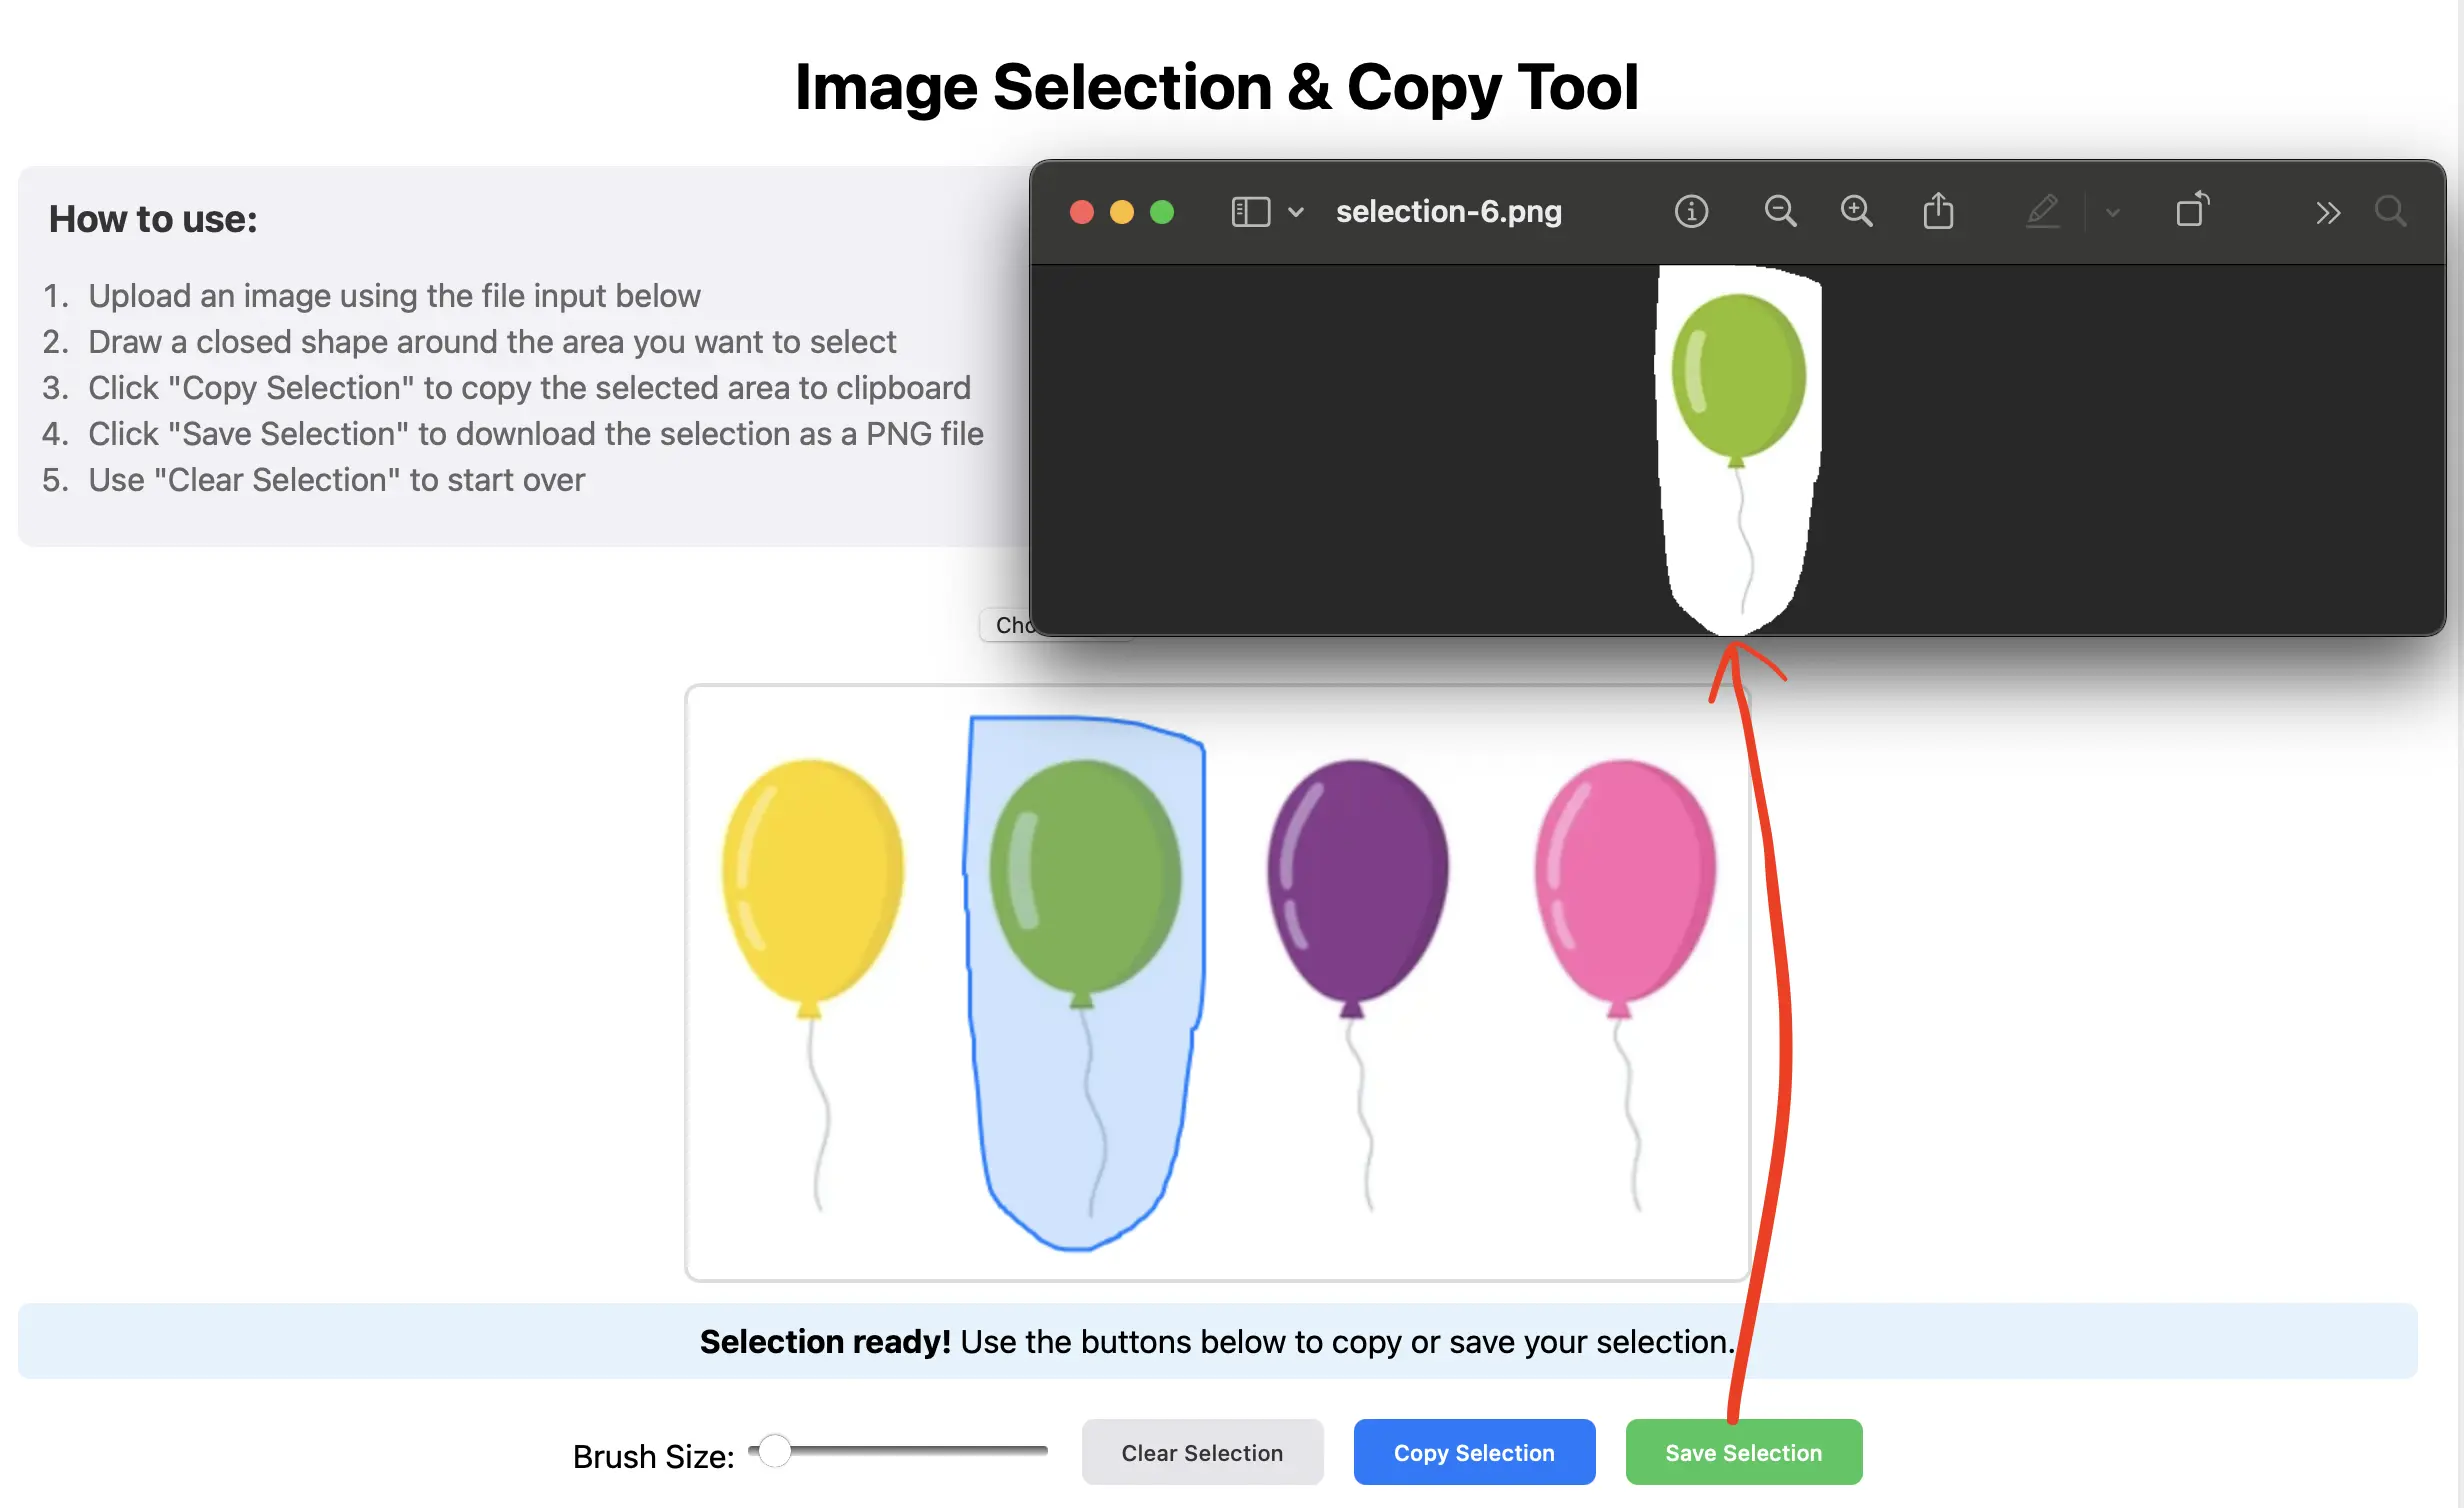This screenshot has width=2464, height=1508.
Task: Show more toolbar items via double chevron
Action: pos(2328,212)
